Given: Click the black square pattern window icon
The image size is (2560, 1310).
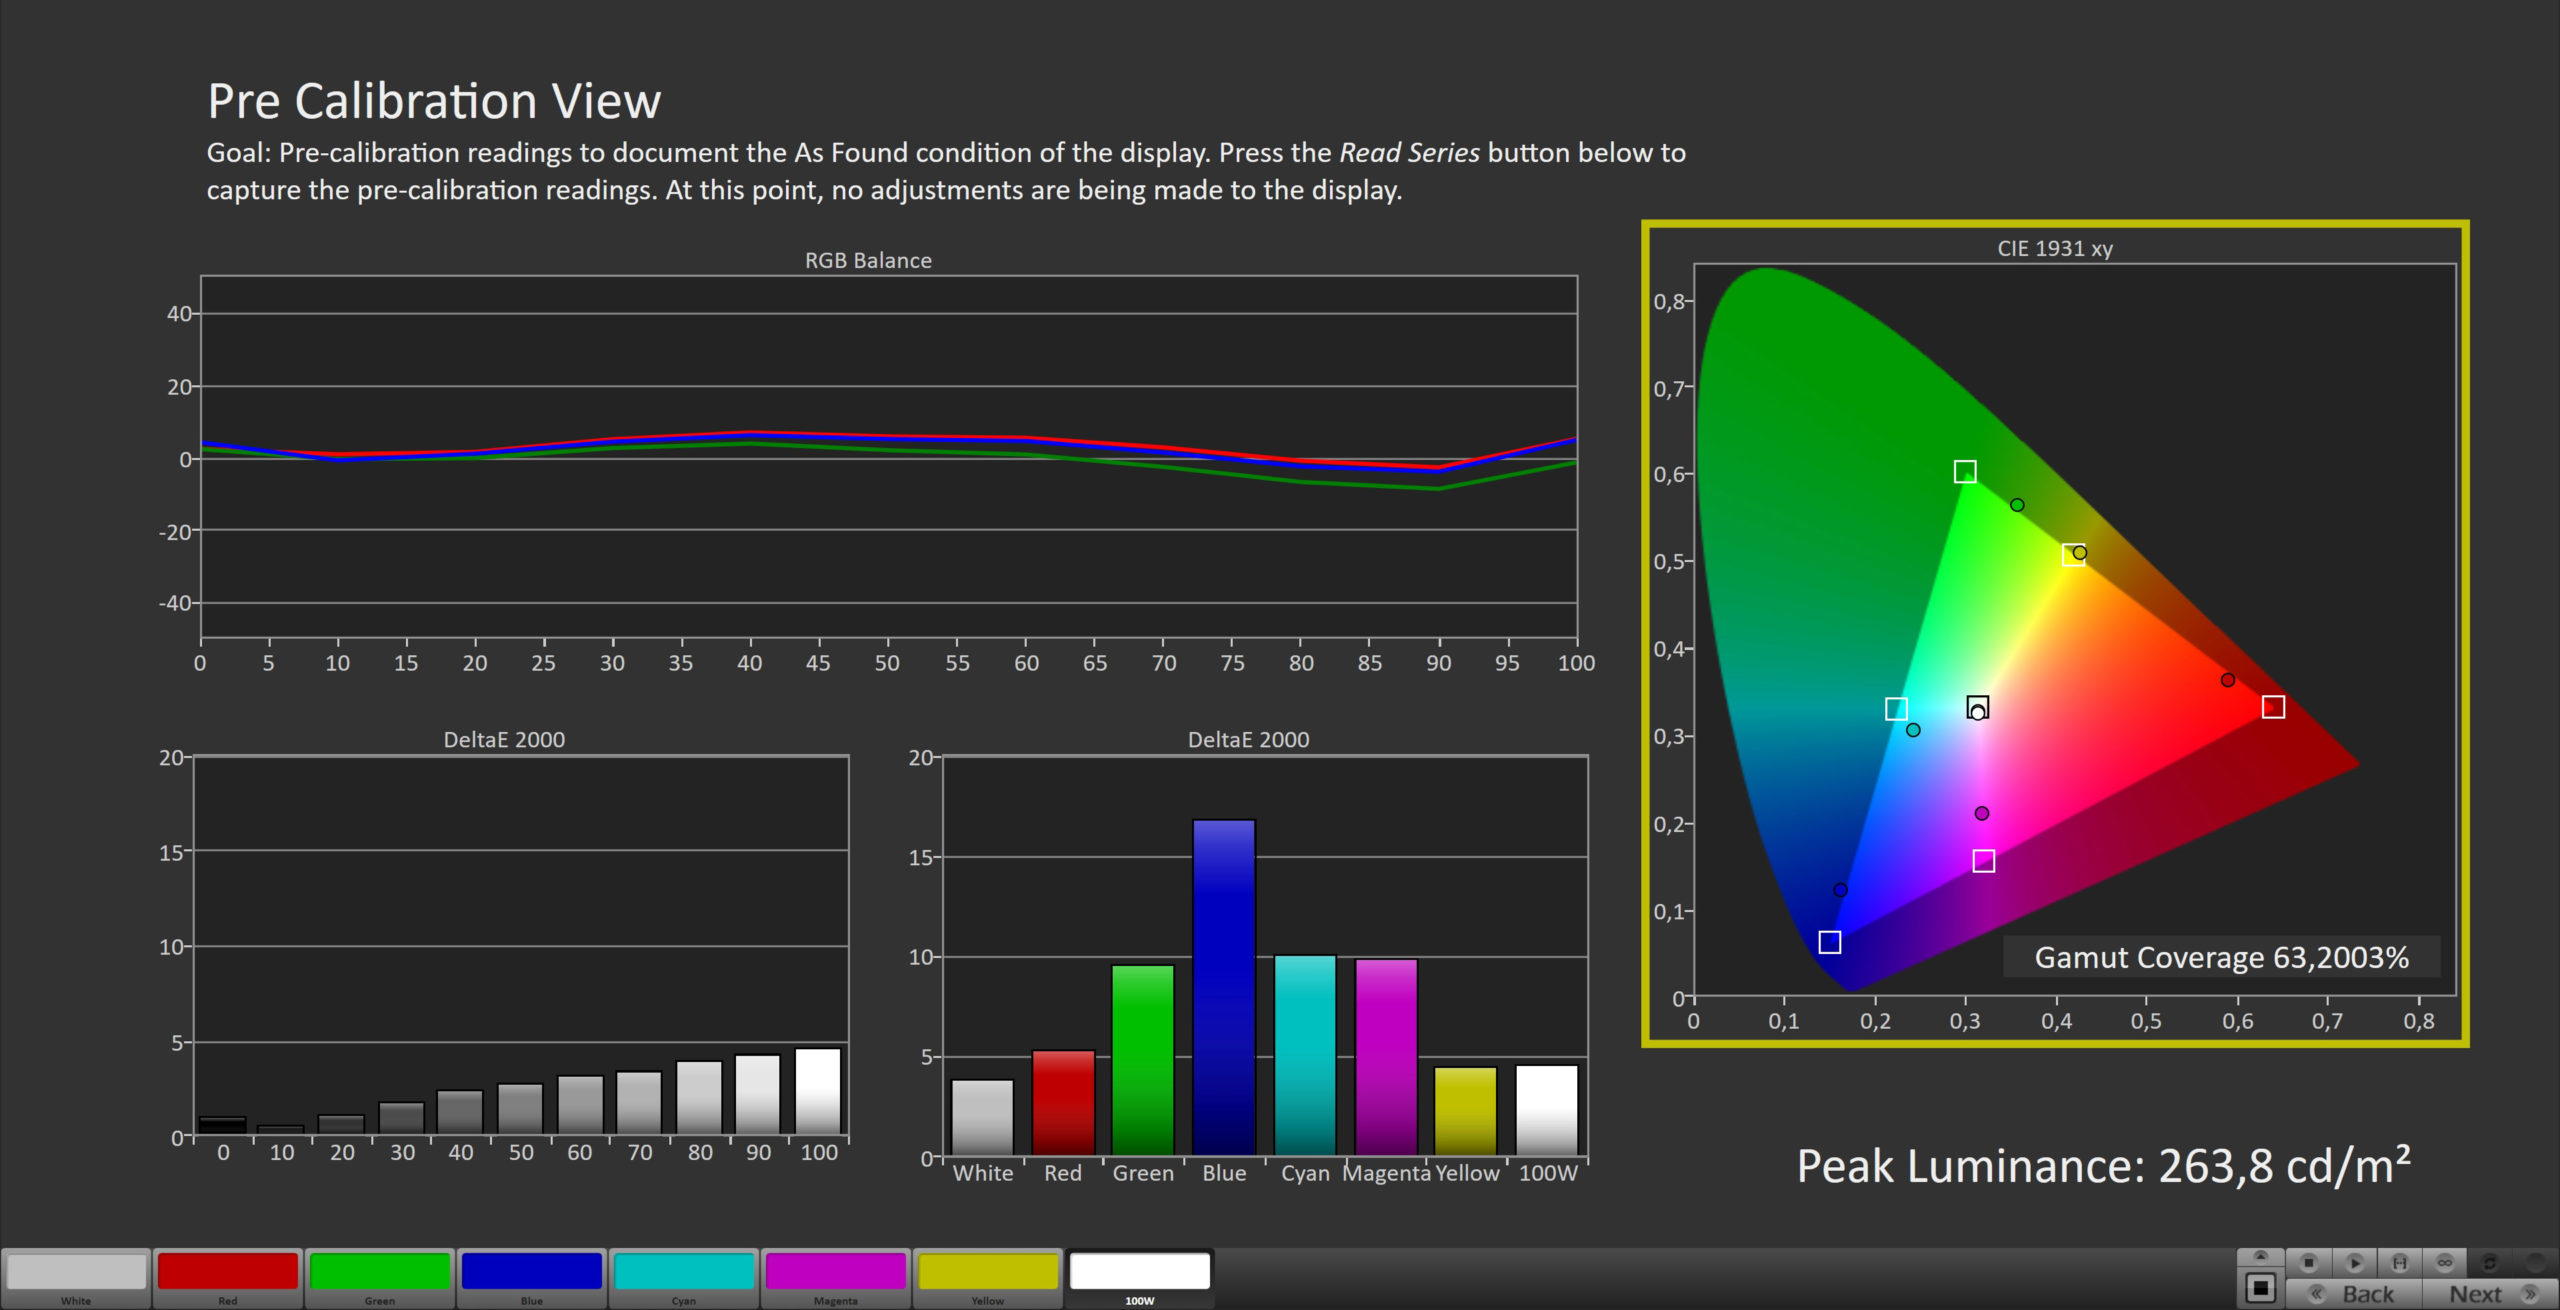Looking at the screenshot, I should pyautogui.click(x=2260, y=1288).
